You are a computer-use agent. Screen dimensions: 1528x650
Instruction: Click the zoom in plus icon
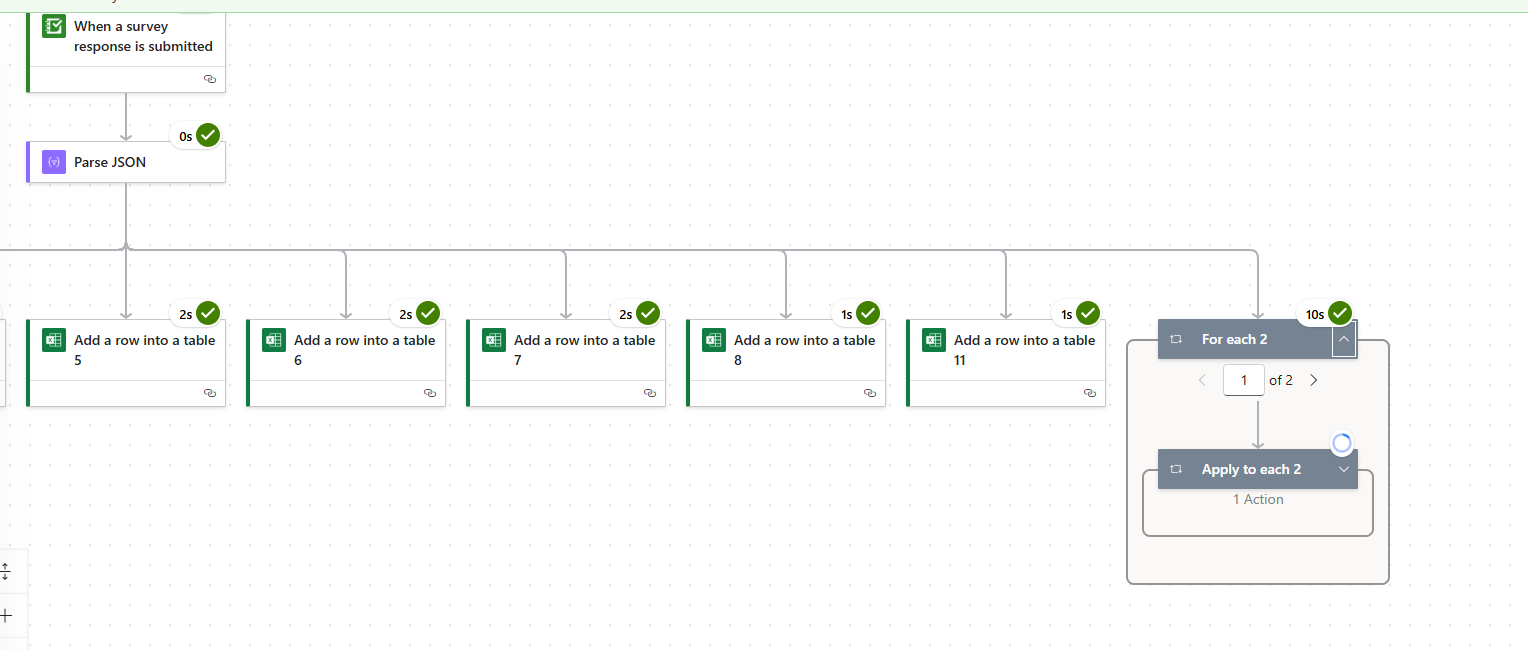point(5,616)
